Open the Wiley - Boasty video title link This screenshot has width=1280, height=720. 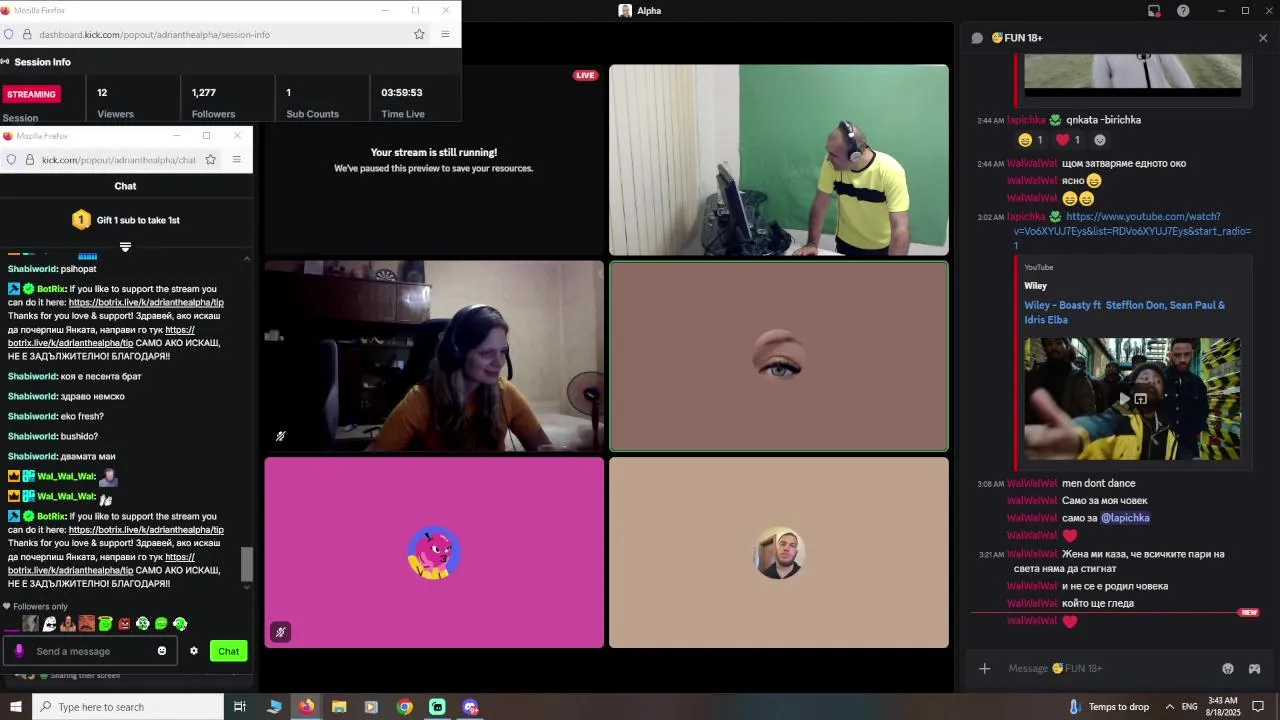tap(1124, 312)
